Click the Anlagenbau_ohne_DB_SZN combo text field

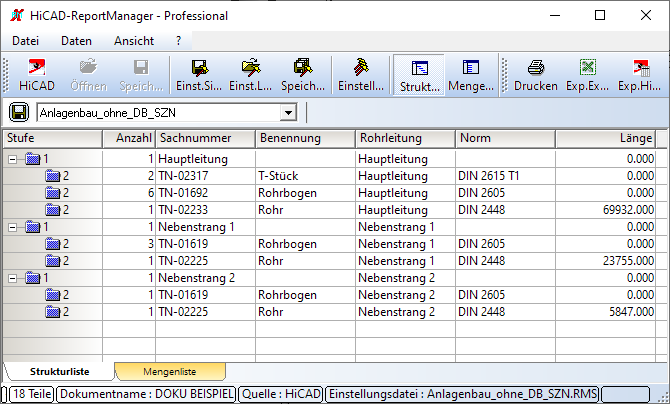point(159,113)
